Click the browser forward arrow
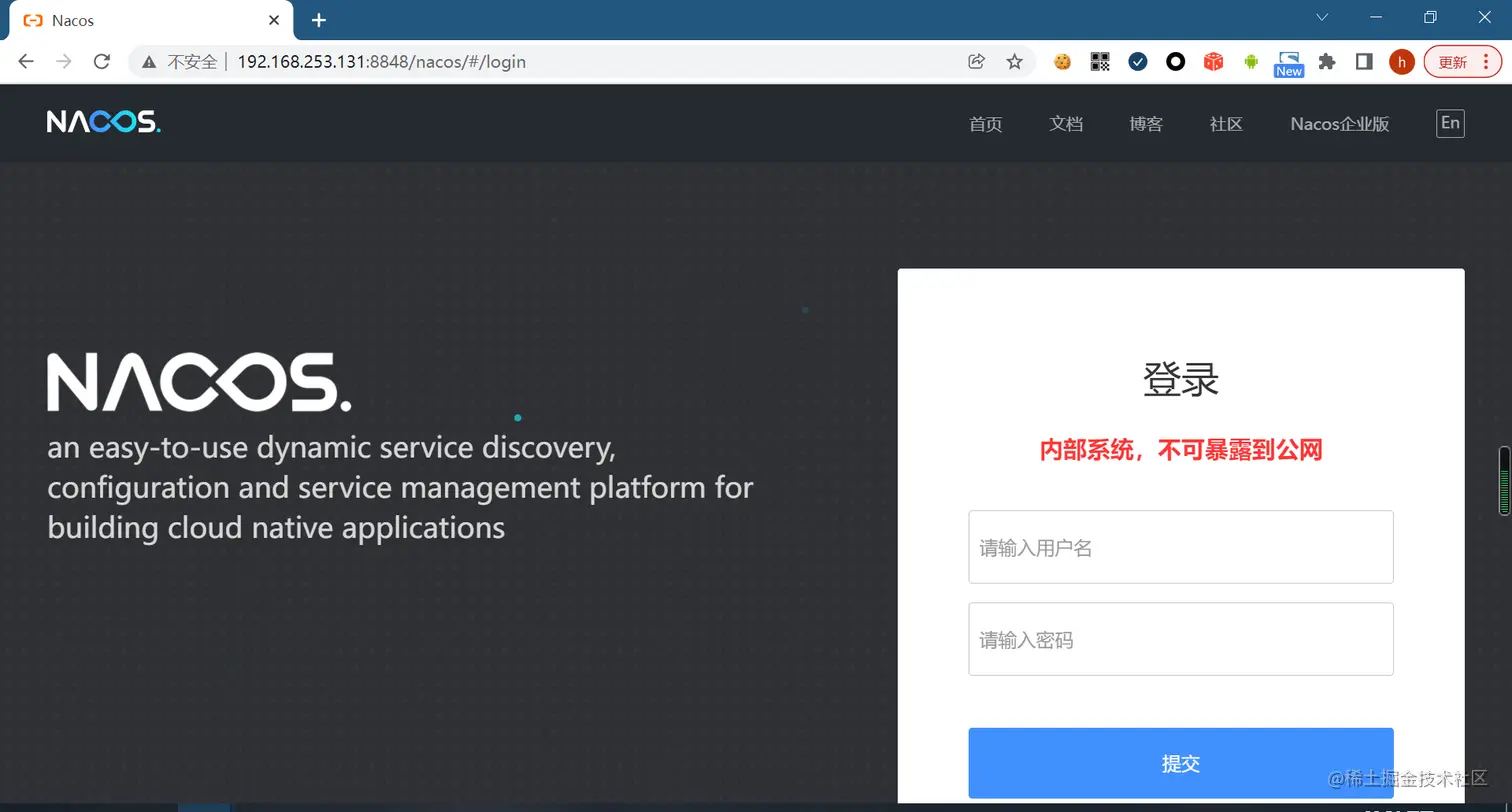Viewport: 1512px width, 812px height. (x=64, y=62)
